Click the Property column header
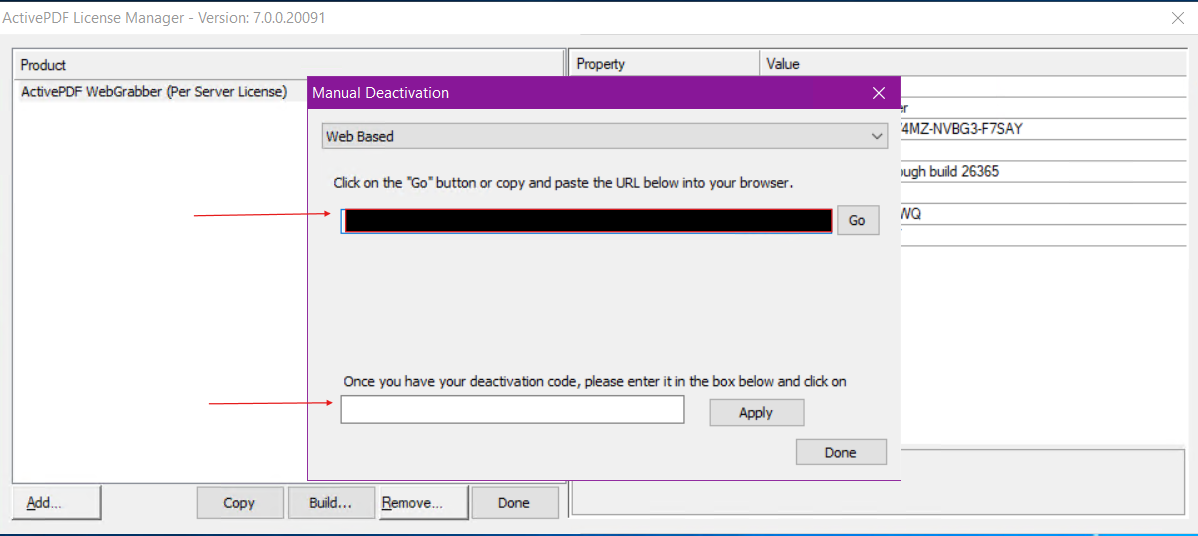Image resolution: width=1198 pixels, height=536 pixels. (665, 64)
